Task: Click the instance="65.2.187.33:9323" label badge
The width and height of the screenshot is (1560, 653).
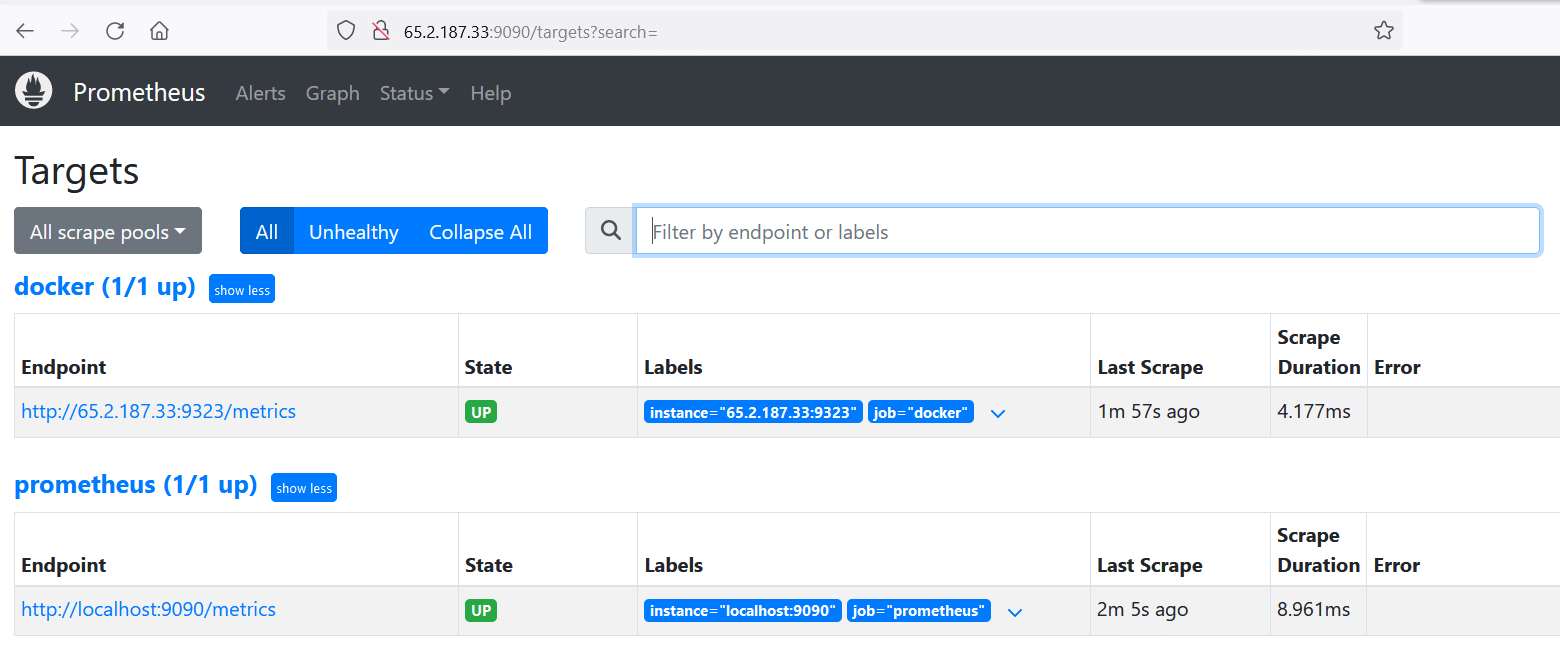Action: (753, 411)
